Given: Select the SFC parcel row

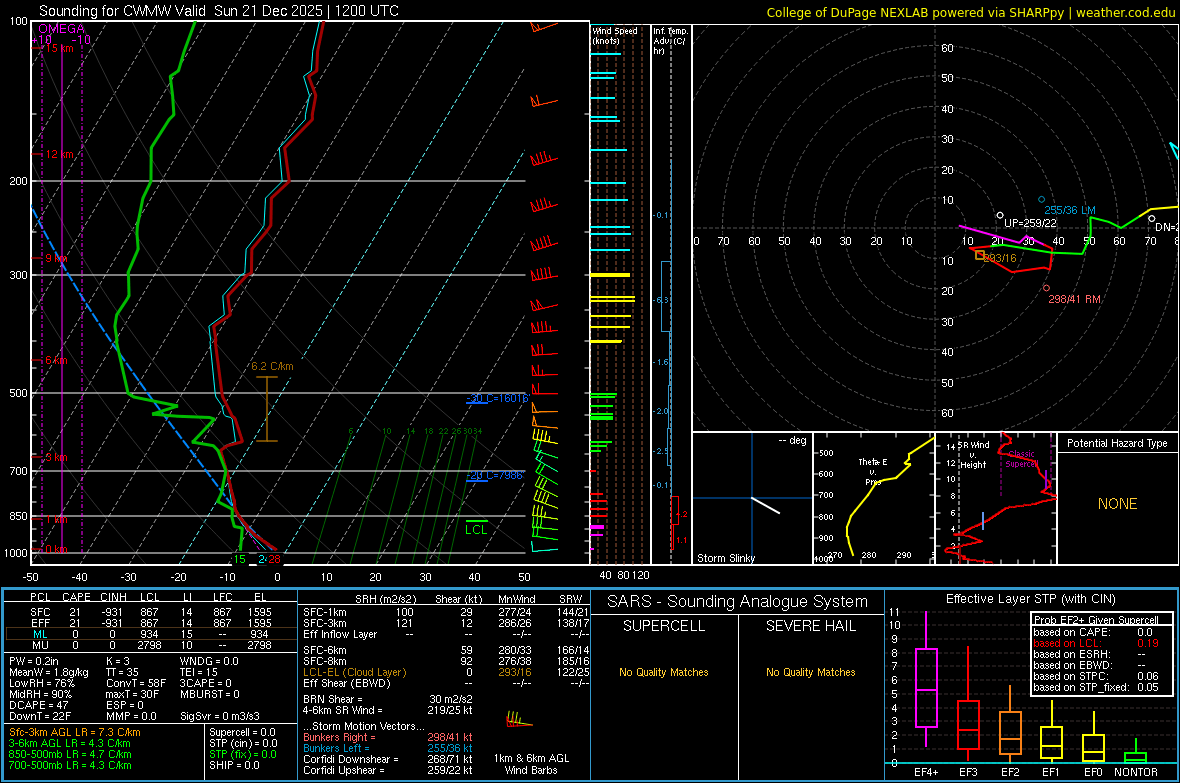Looking at the screenshot, I should [x=150, y=612].
